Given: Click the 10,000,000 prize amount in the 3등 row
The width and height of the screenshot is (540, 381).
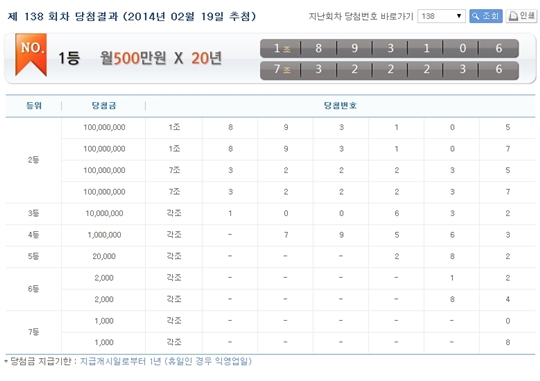Looking at the screenshot, I should tap(104, 214).
